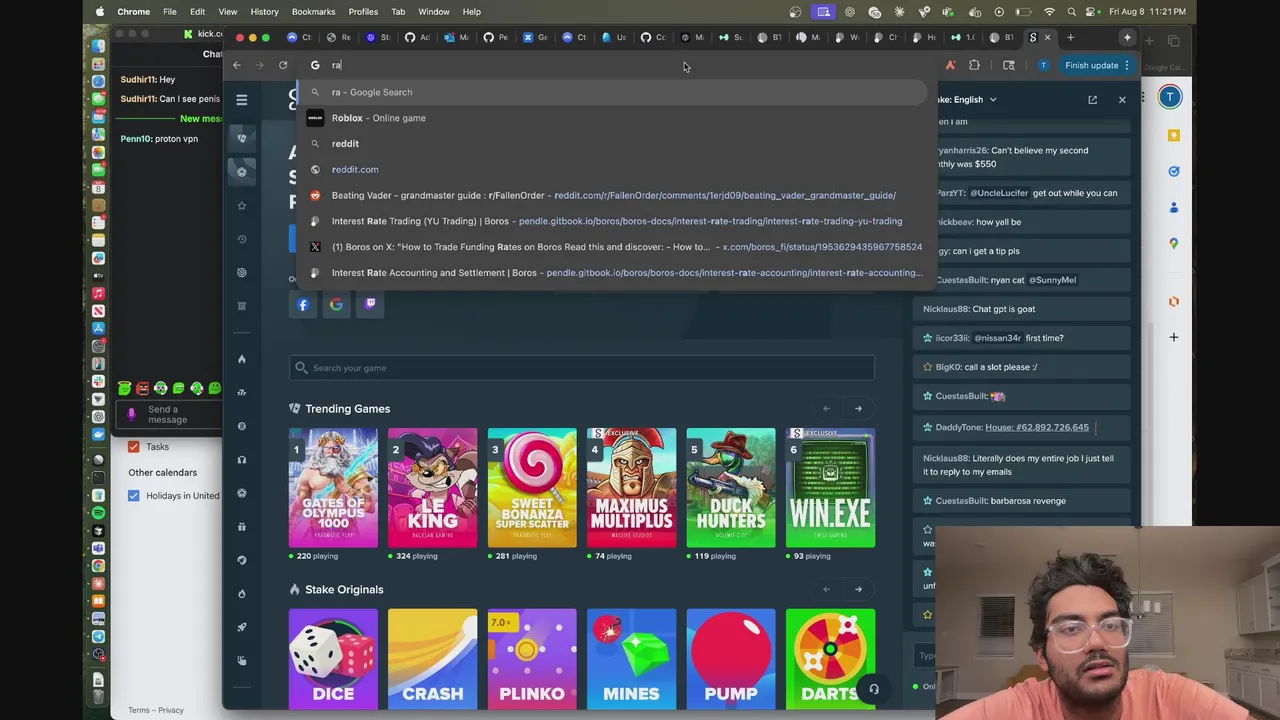Viewport: 1280px width, 720px height.
Task: Open Google Contacts icon in Calendar side panel
Action: click(x=1174, y=207)
